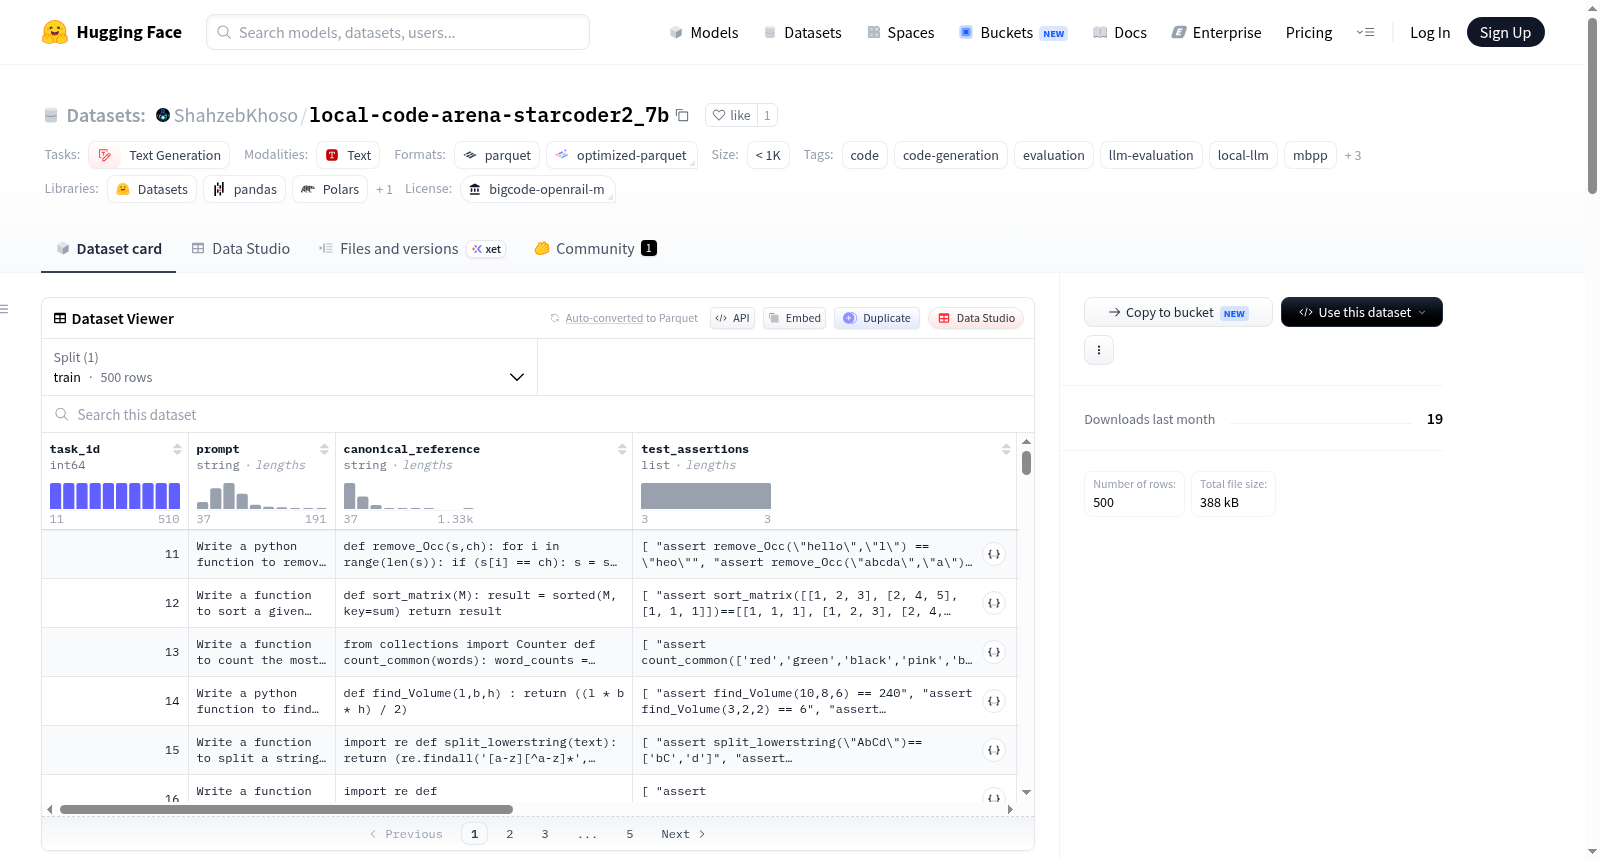1600x861 pixels.
Task: Open ShahzebKhoso profile link
Action: coord(236,115)
